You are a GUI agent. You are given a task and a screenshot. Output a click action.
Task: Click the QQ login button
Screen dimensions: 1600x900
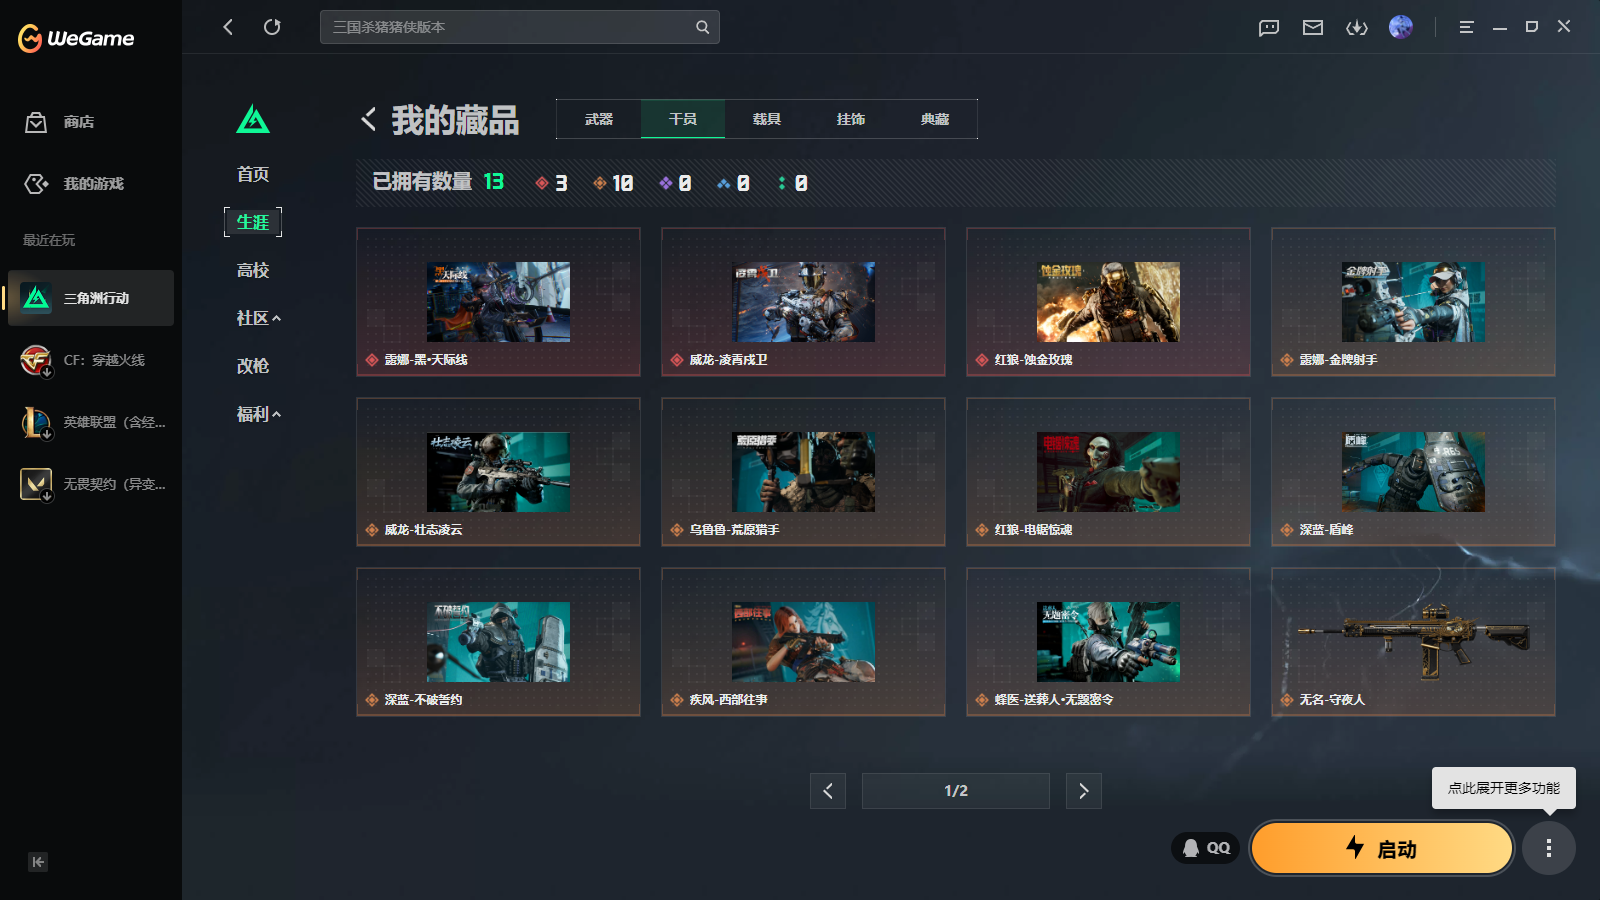click(x=1206, y=848)
